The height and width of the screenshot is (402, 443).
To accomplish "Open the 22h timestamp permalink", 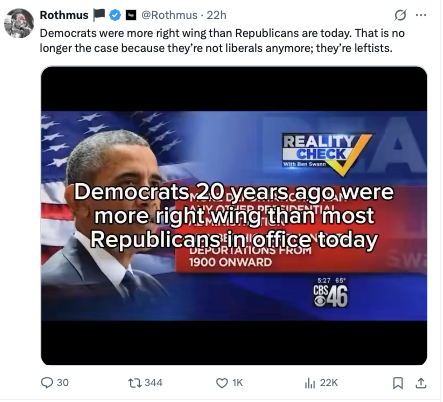I will pos(216,15).
